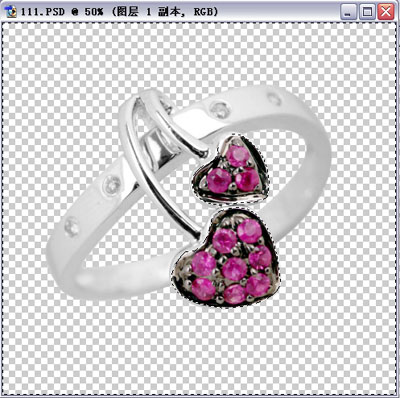The width and height of the screenshot is (400, 398).
Task: Click the large pink gemstone heart pendant
Action: tap(227, 258)
